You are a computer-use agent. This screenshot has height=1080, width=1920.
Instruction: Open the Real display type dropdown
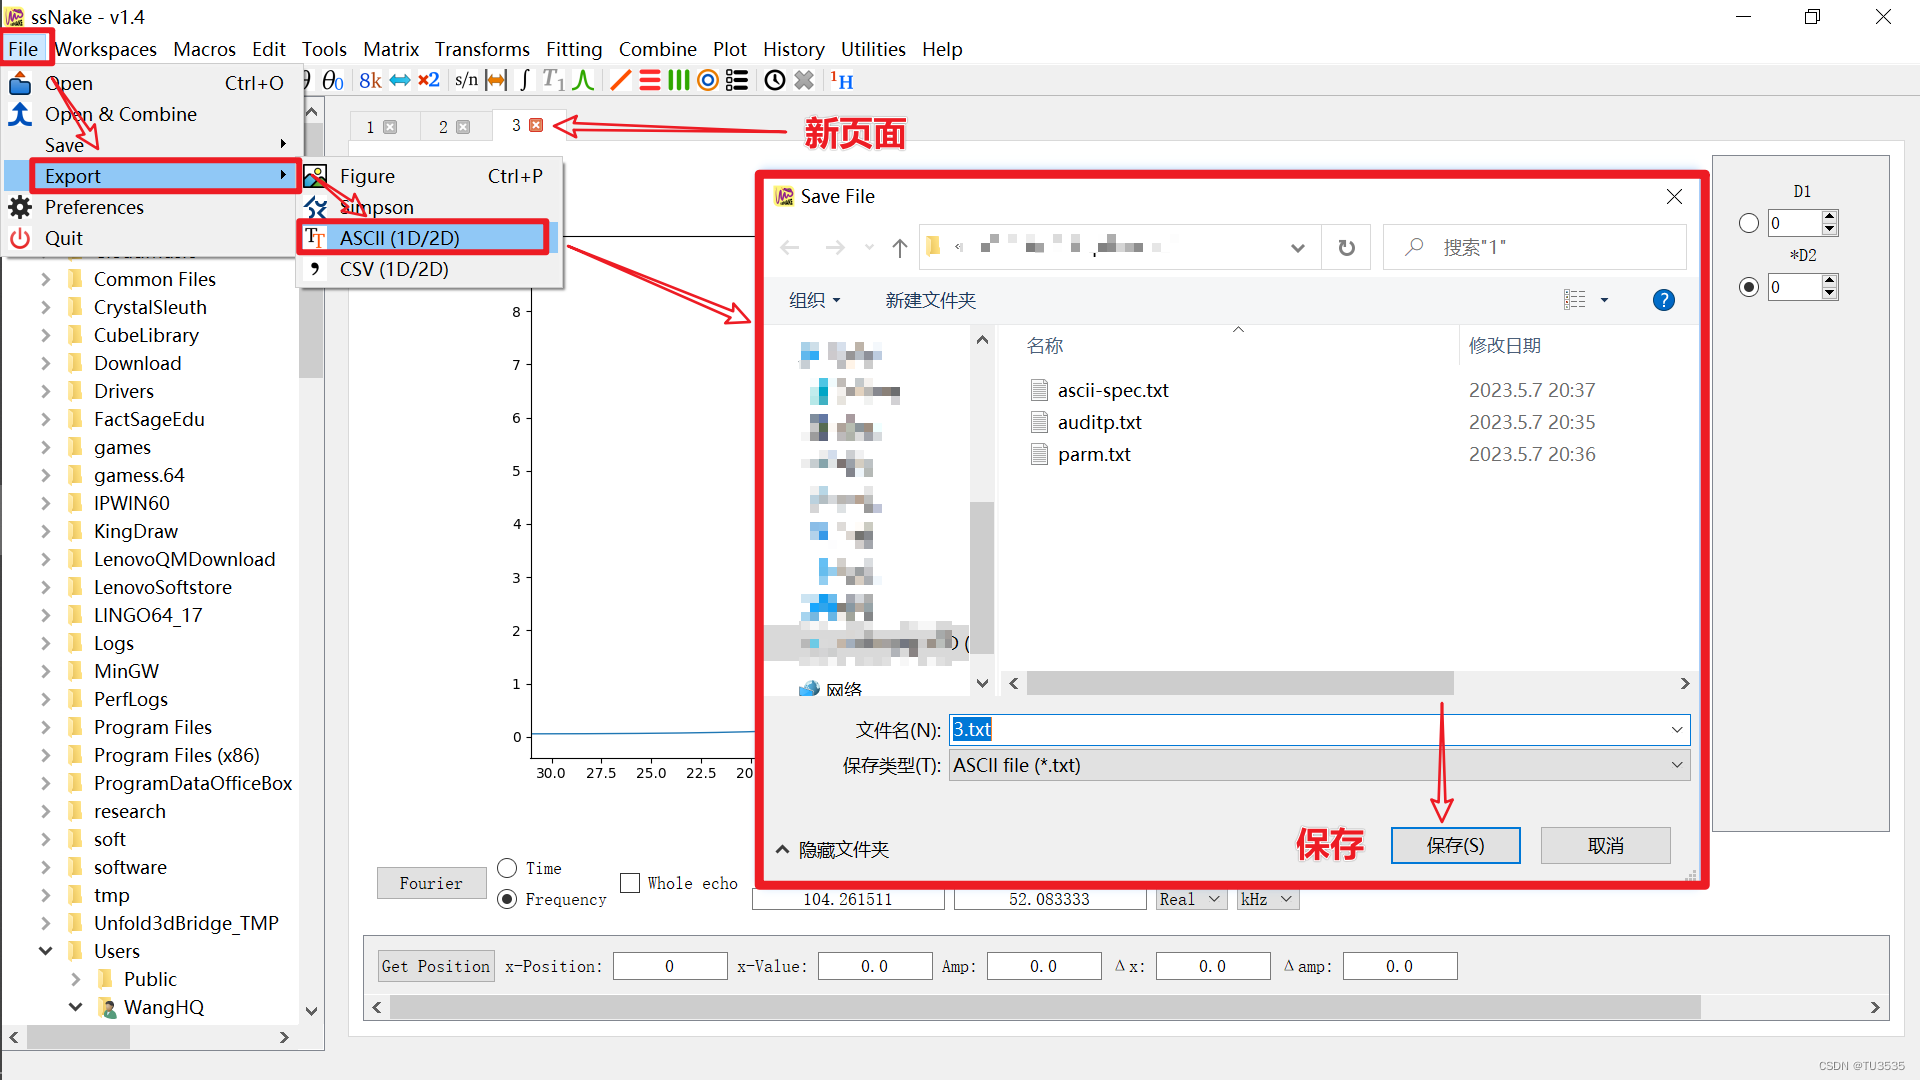point(1190,899)
